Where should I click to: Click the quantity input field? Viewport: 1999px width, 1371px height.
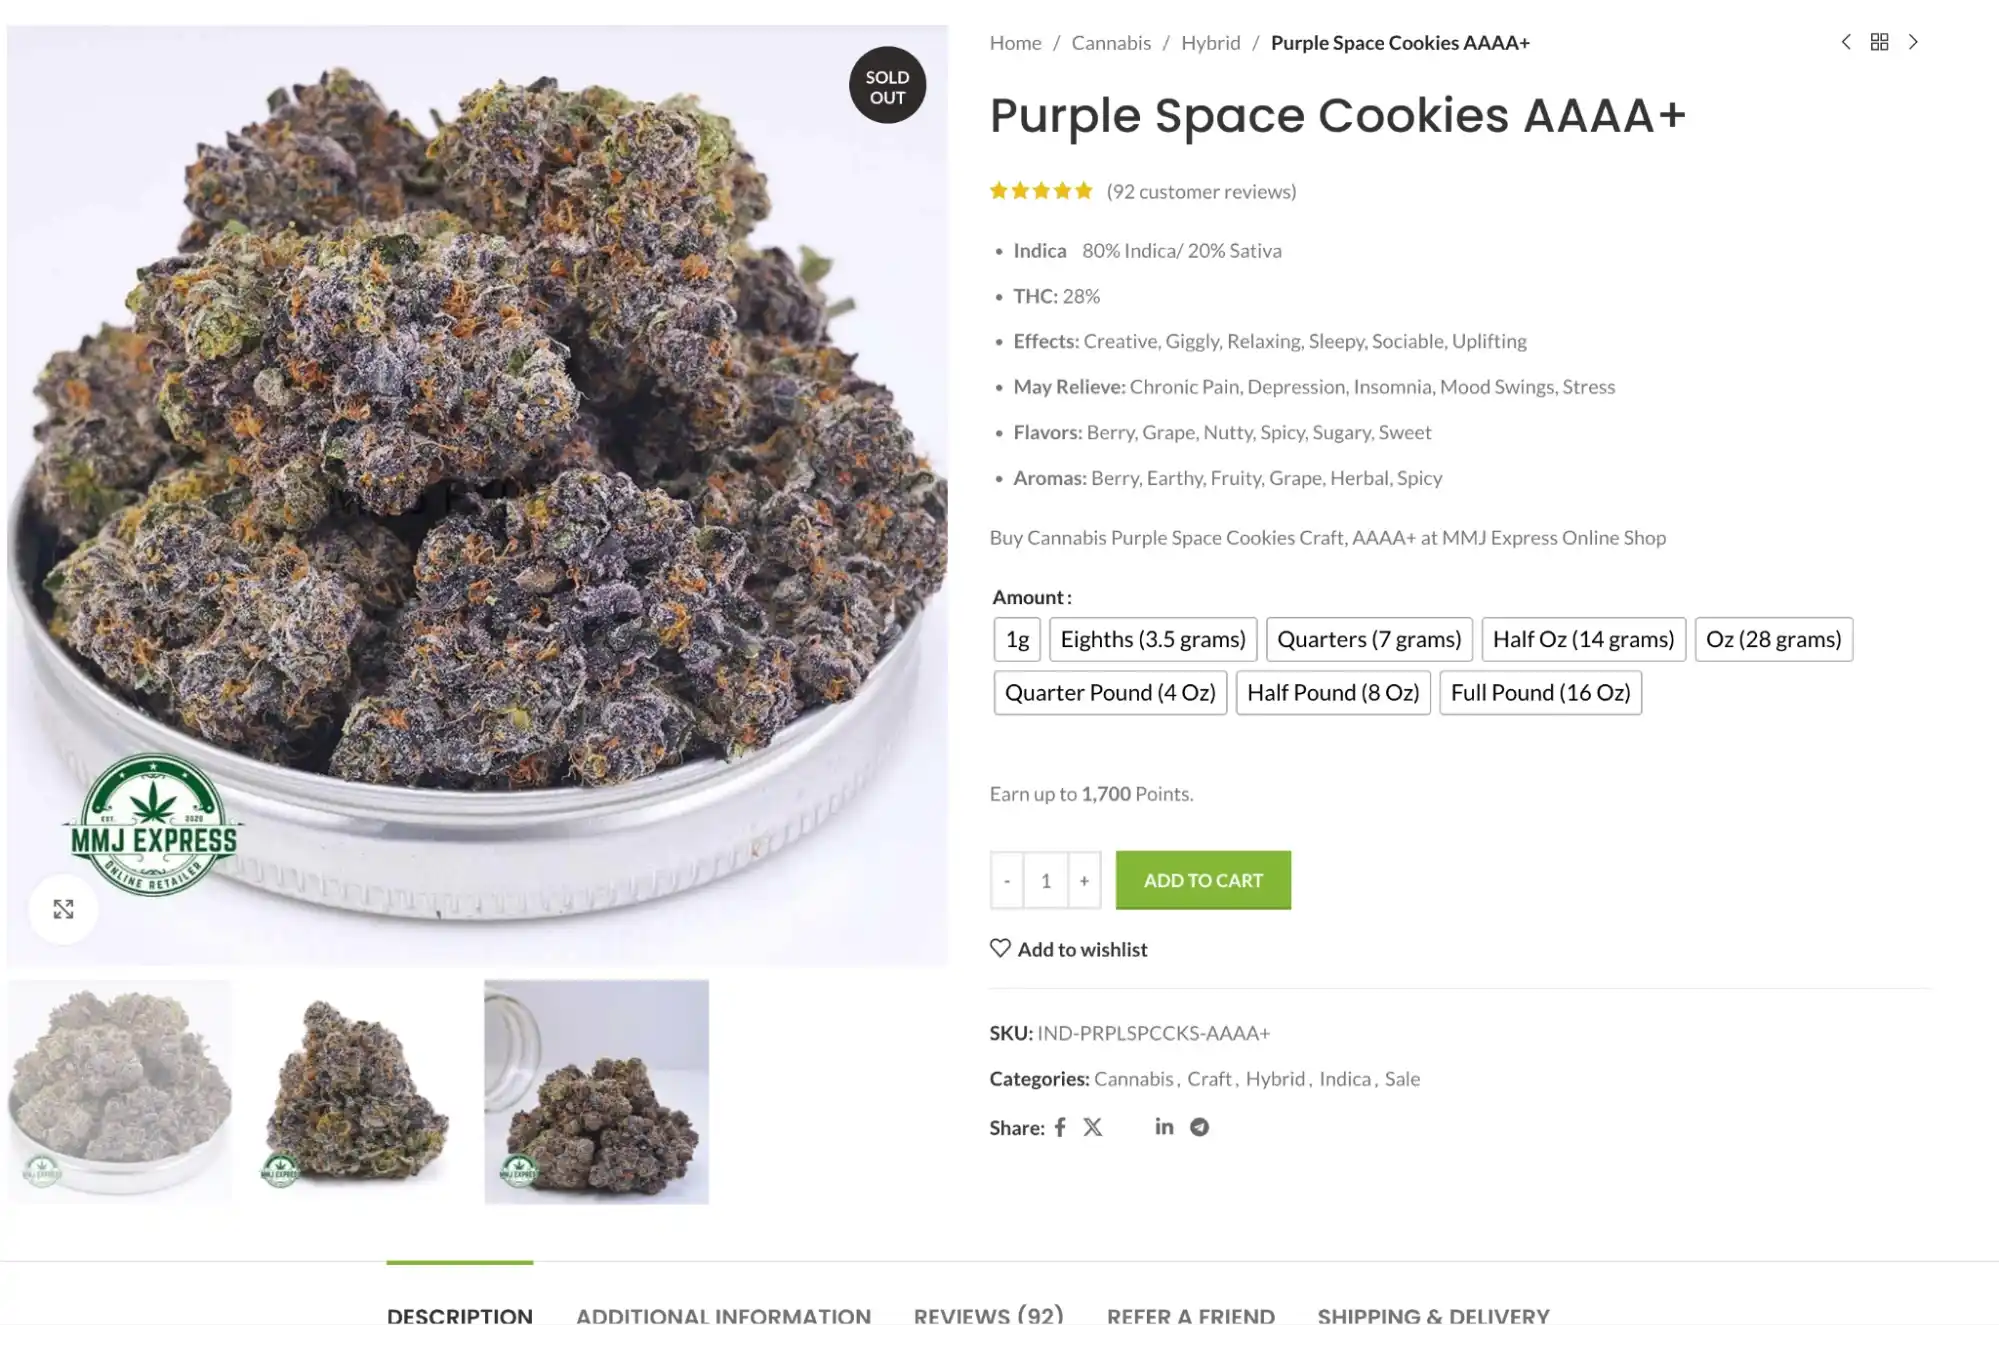click(x=1046, y=880)
